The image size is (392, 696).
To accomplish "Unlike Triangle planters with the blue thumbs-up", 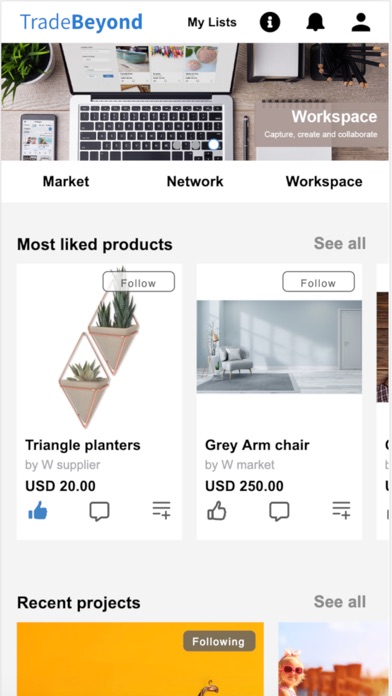I will (38, 511).
